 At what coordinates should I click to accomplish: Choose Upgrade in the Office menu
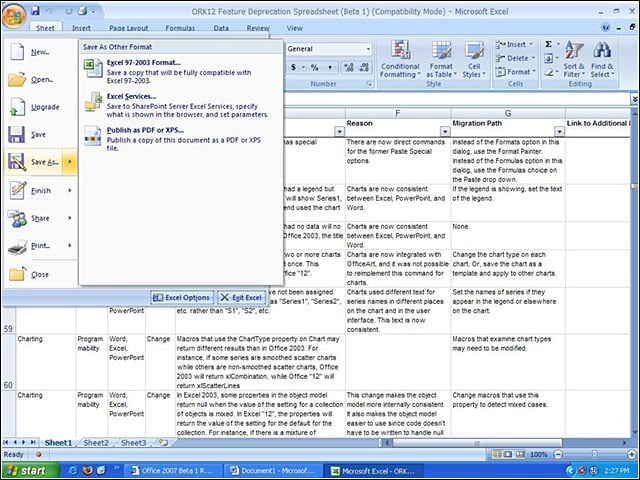tap(40, 107)
